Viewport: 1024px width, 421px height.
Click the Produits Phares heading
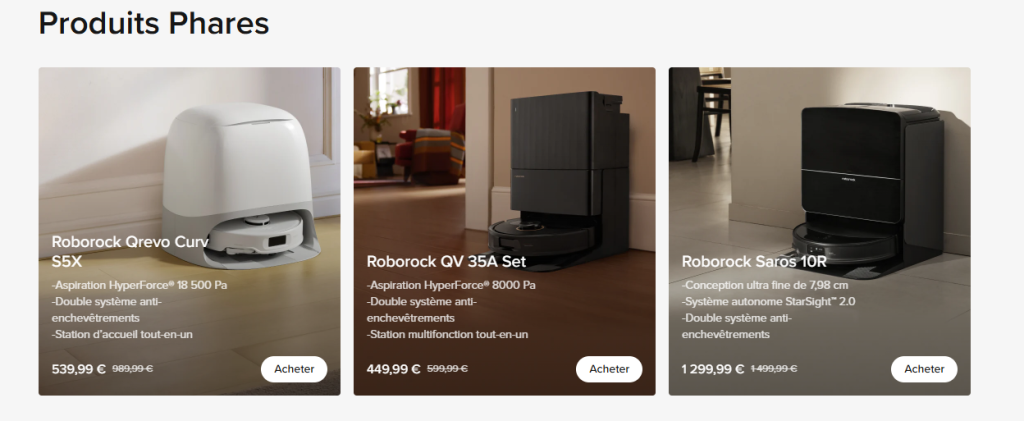[154, 23]
